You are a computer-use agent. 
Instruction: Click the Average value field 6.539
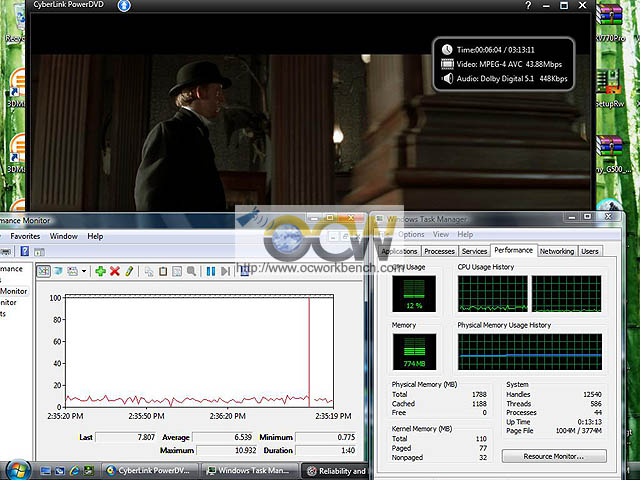click(223, 437)
